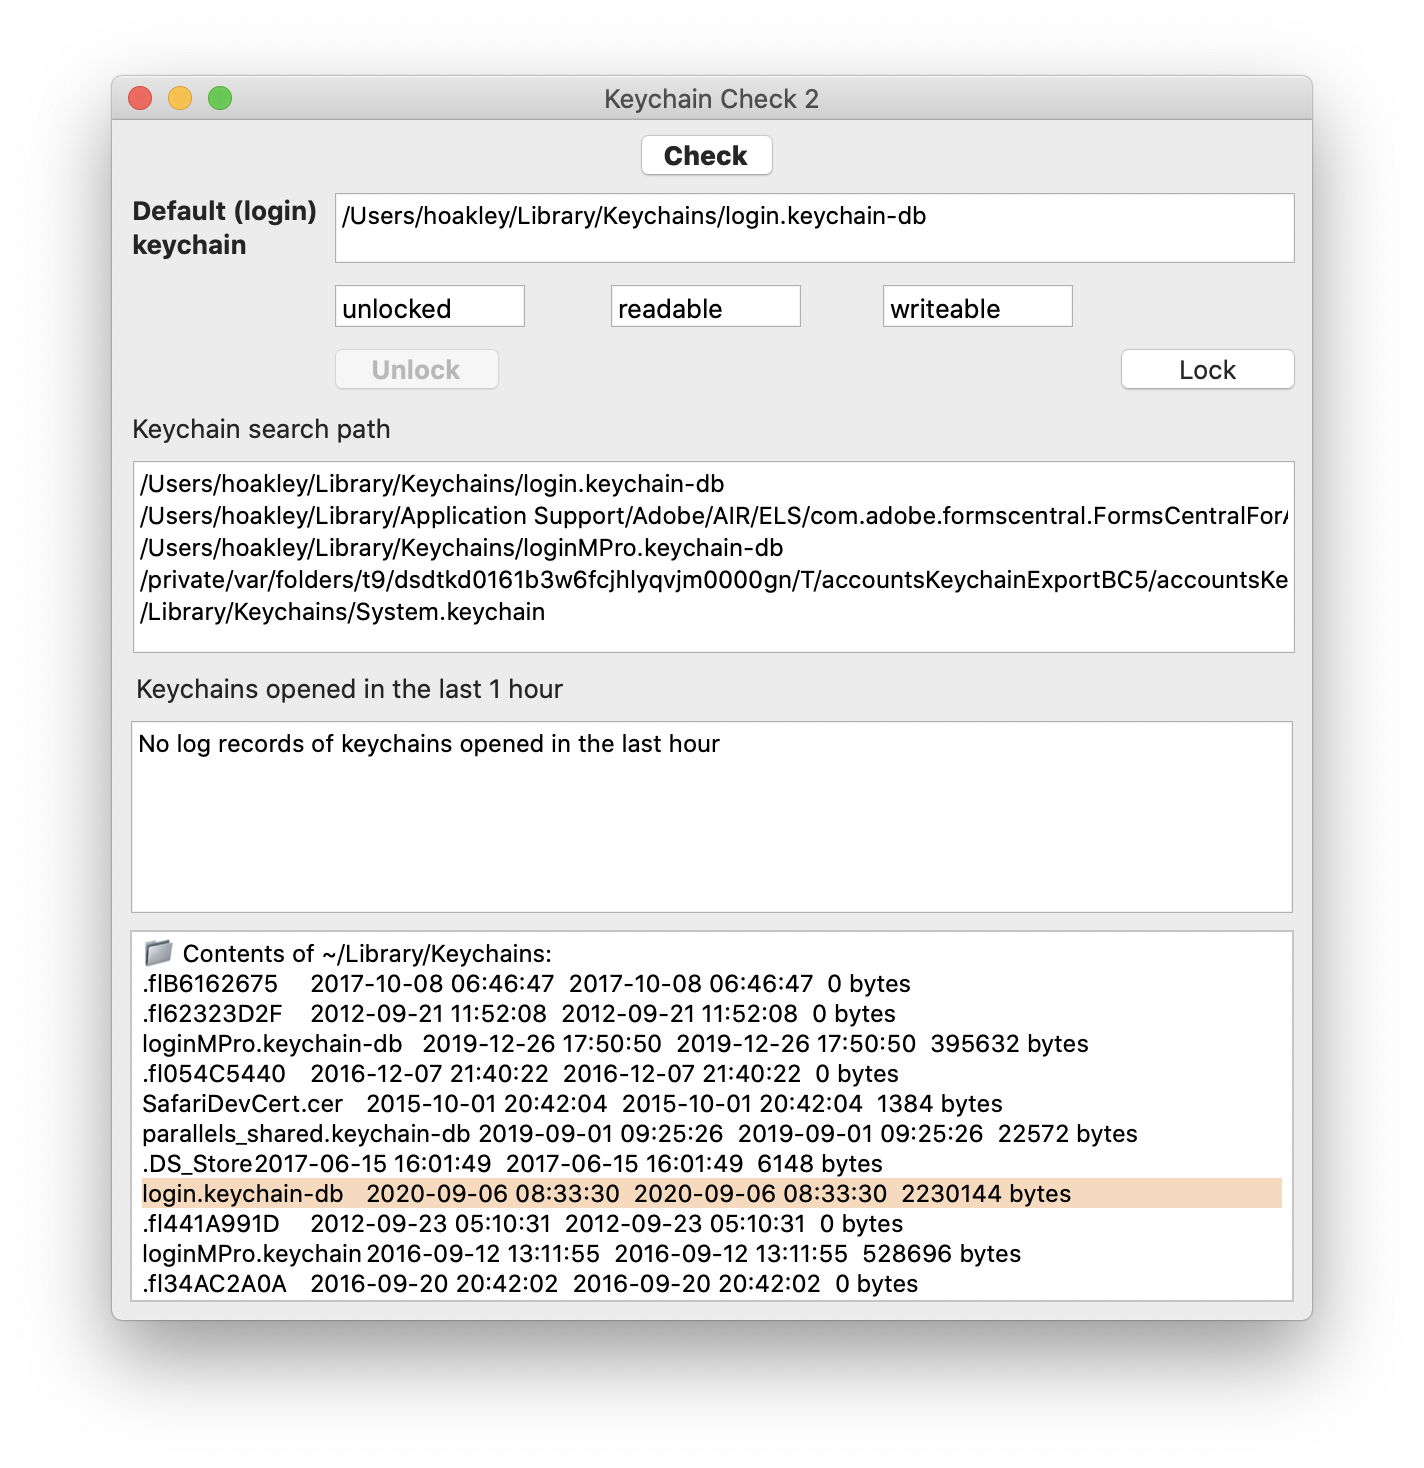Click the 'unlocked' status field
Viewport: 1424px width, 1468px height.
coord(429,307)
